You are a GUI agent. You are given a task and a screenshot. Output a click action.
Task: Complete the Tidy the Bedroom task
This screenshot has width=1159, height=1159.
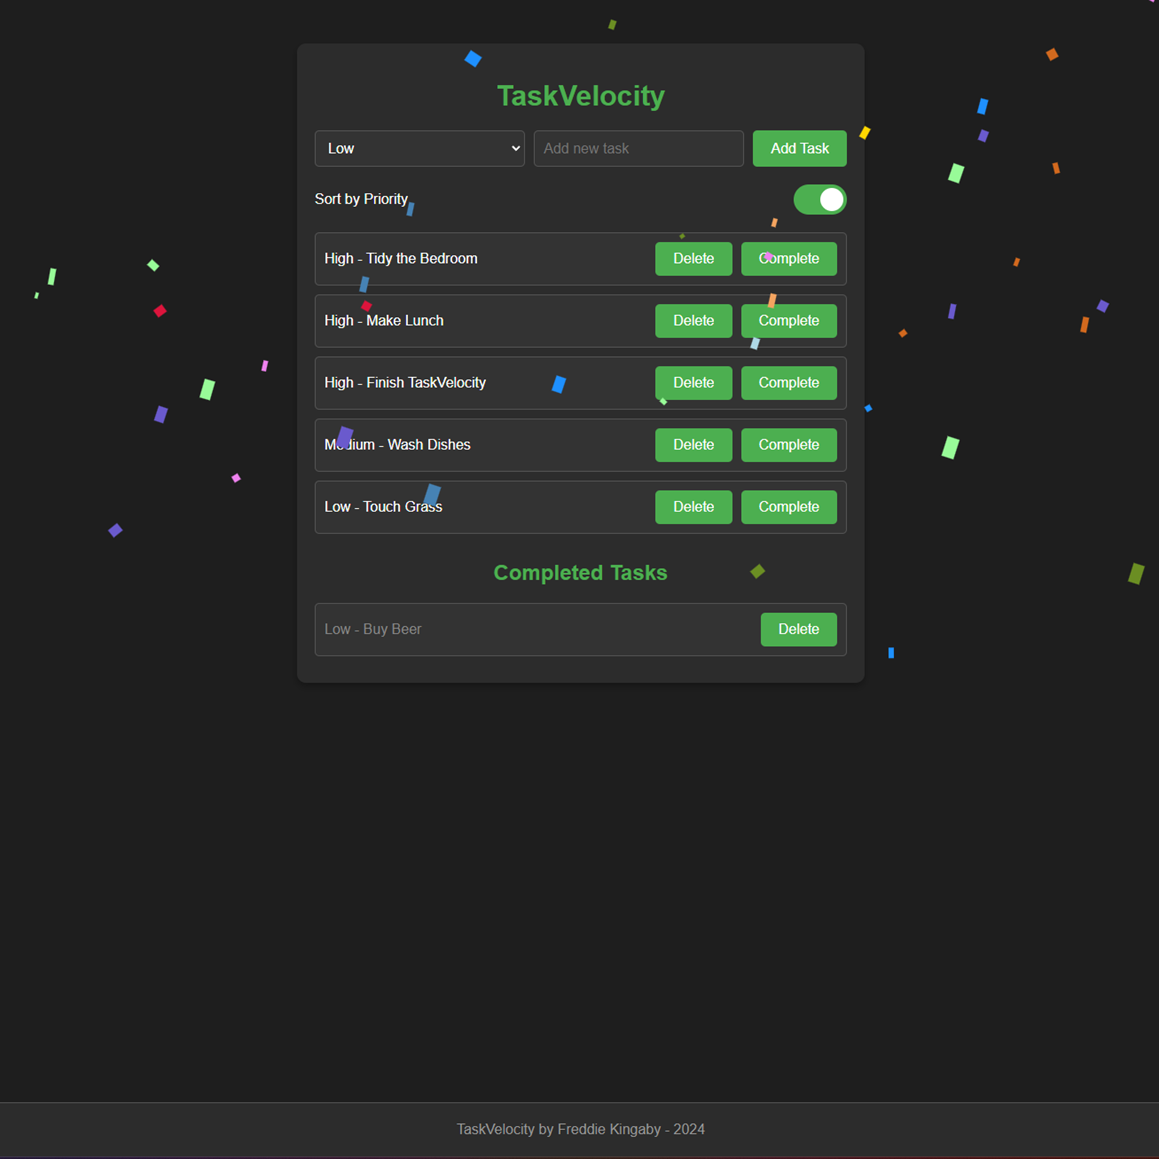click(788, 259)
